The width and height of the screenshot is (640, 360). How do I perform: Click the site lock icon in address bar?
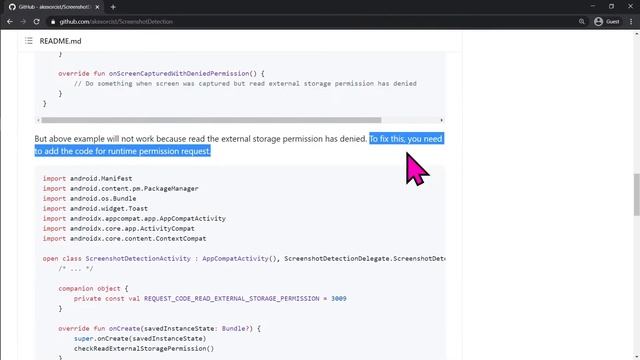point(53,22)
